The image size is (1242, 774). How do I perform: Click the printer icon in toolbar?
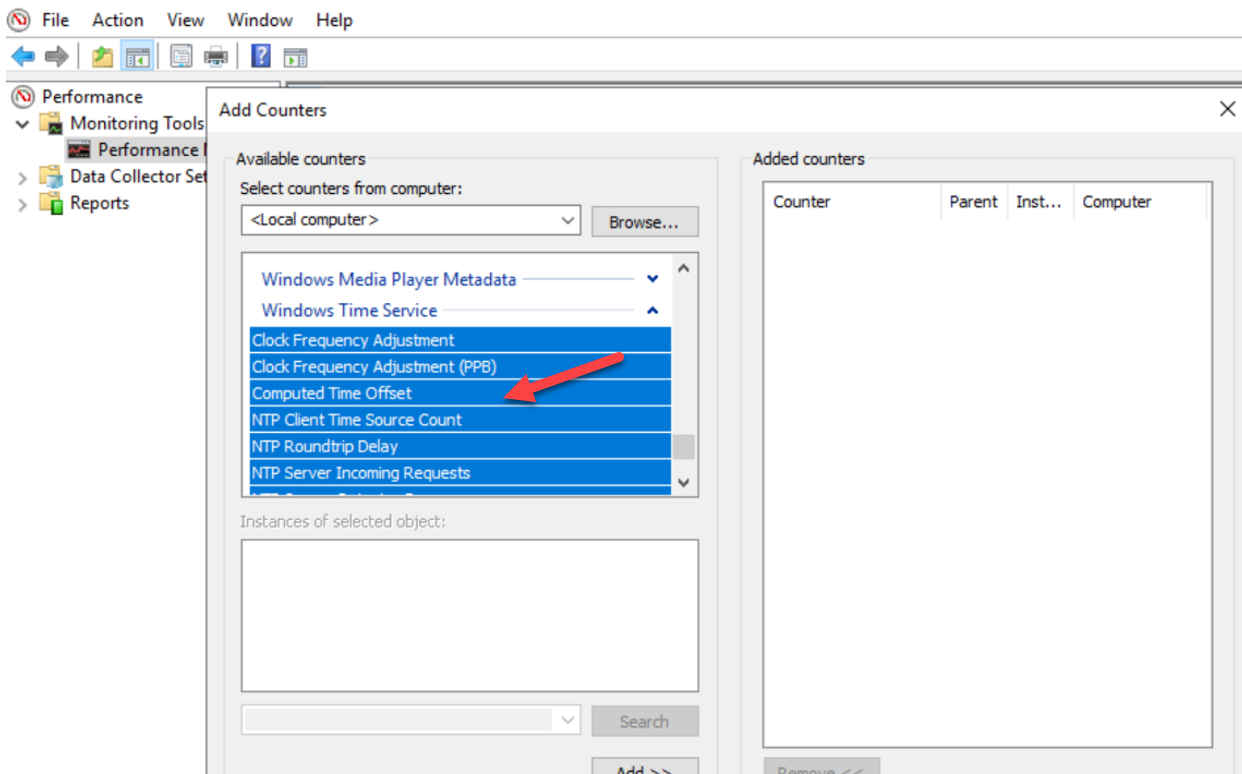pos(216,57)
